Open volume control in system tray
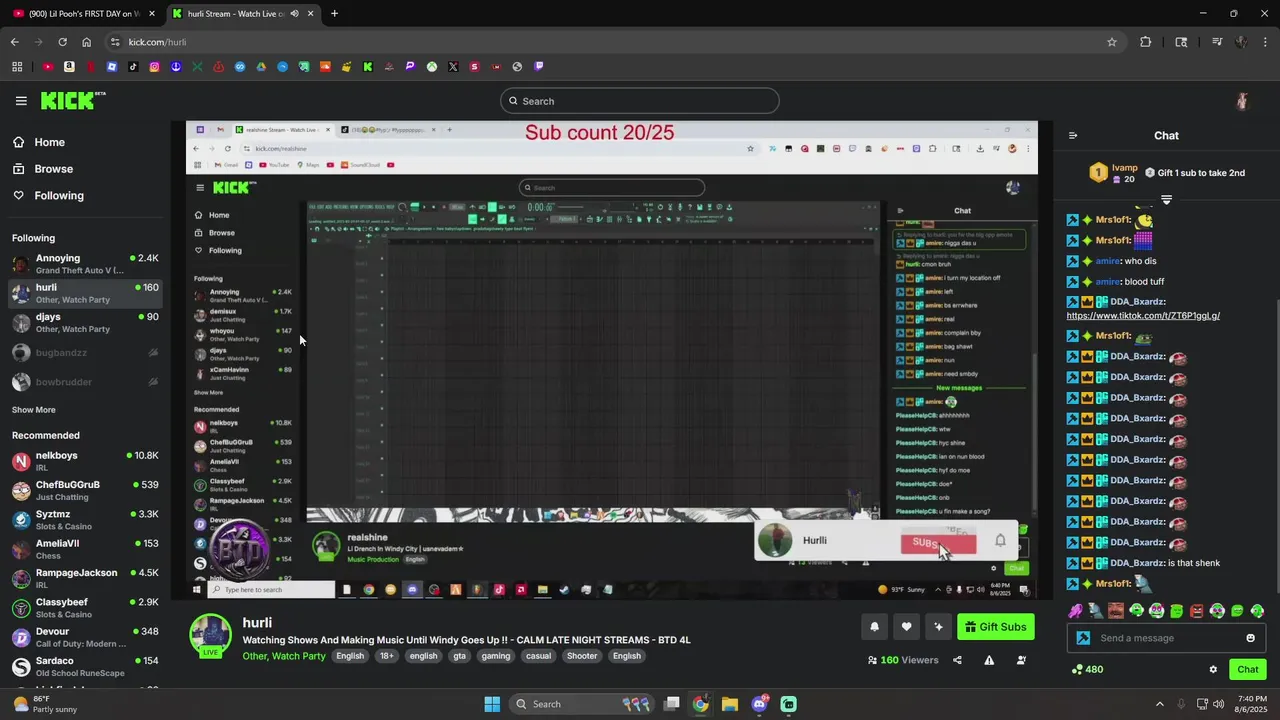Image resolution: width=1280 pixels, height=720 pixels. [x=1219, y=704]
